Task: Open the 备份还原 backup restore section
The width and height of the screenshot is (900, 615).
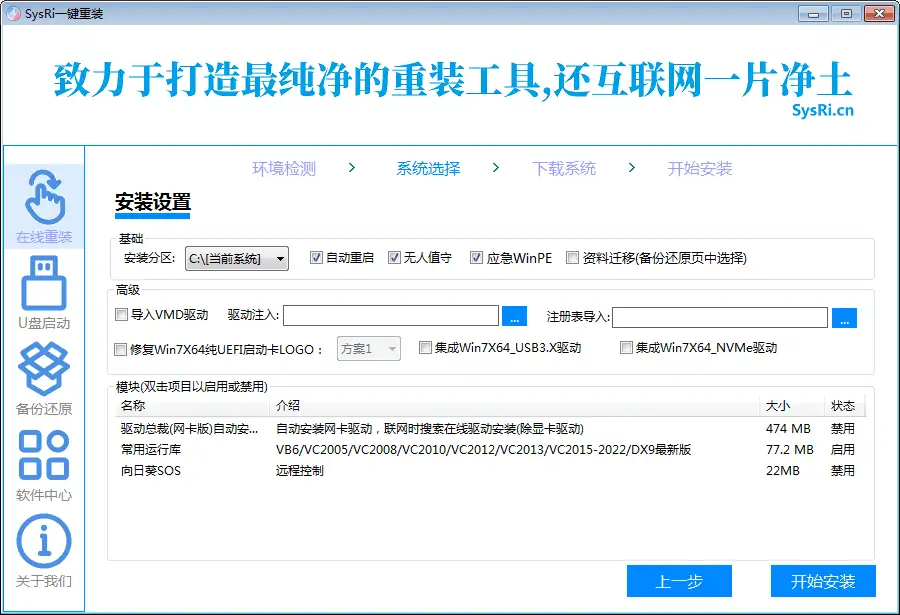Action: click(x=44, y=378)
